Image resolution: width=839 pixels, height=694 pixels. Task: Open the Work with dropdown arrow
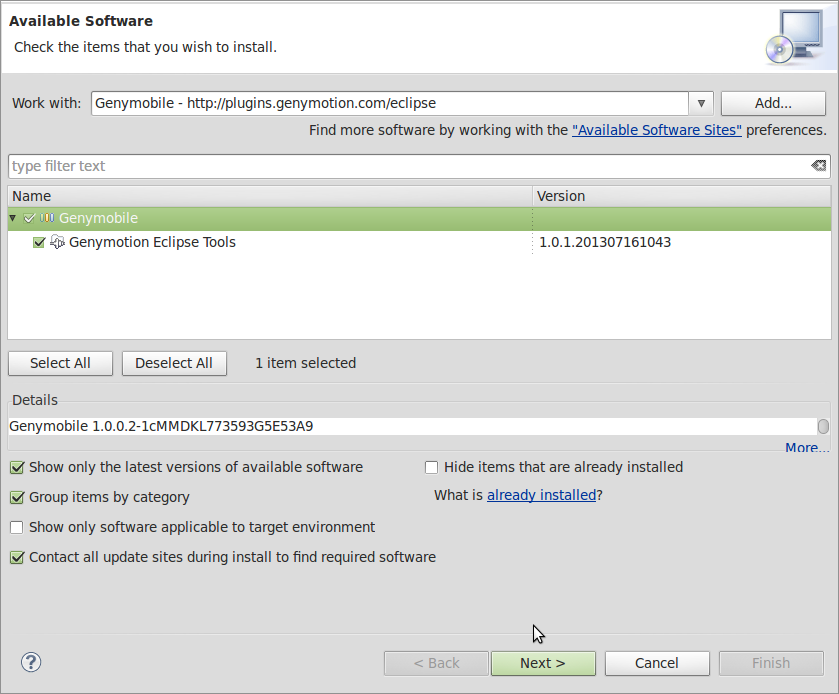pyautogui.click(x=701, y=103)
